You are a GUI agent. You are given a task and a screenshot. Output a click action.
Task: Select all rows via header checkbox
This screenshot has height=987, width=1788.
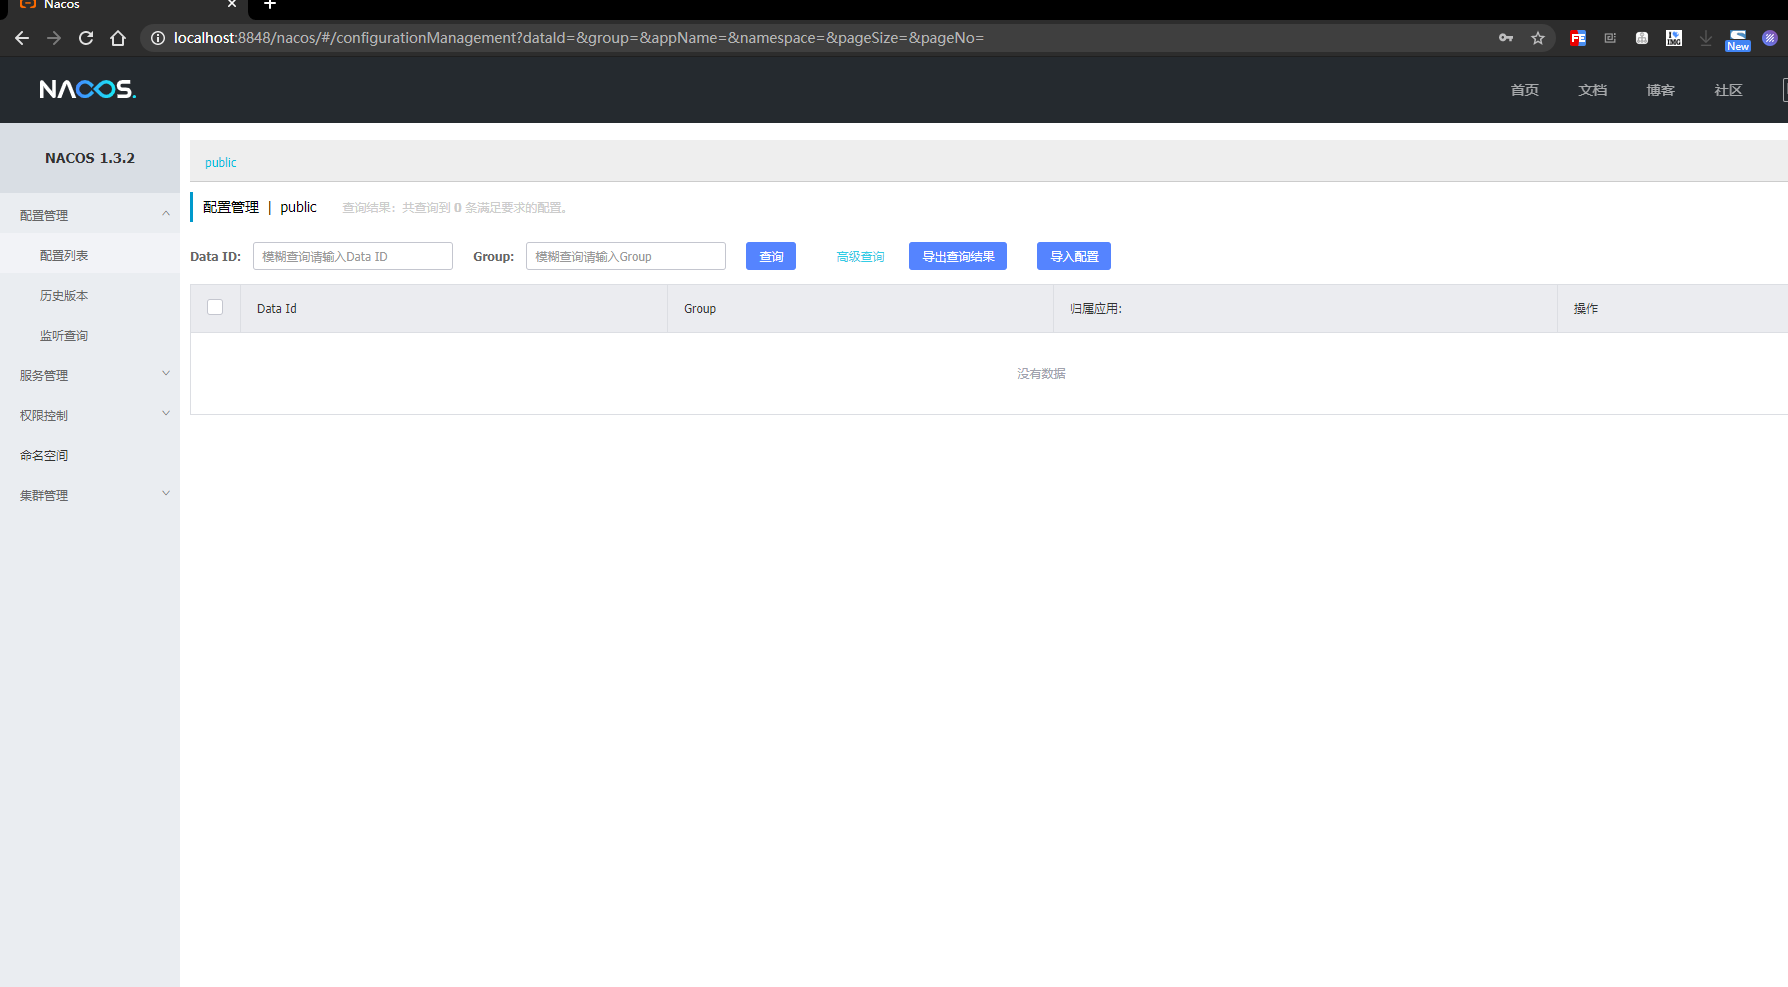pyautogui.click(x=215, y=307)
